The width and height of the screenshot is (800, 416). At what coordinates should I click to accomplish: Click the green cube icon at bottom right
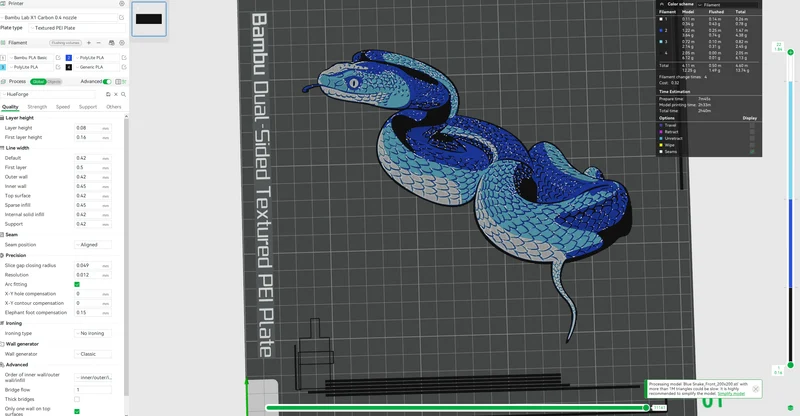point(790,408)
